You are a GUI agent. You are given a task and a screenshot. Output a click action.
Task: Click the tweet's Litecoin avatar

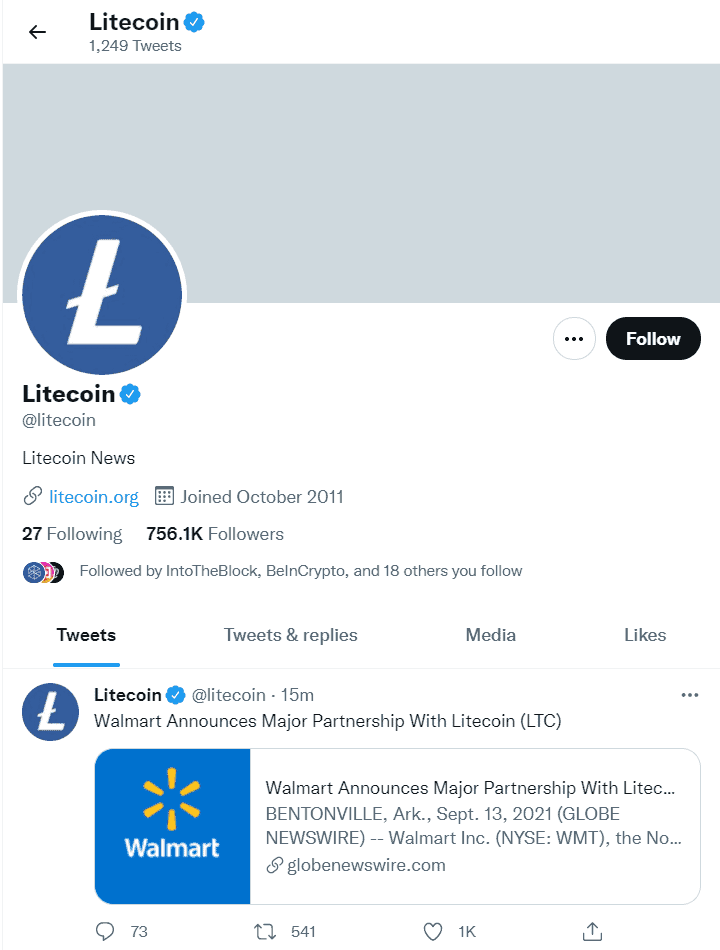(x=50, y=711)
